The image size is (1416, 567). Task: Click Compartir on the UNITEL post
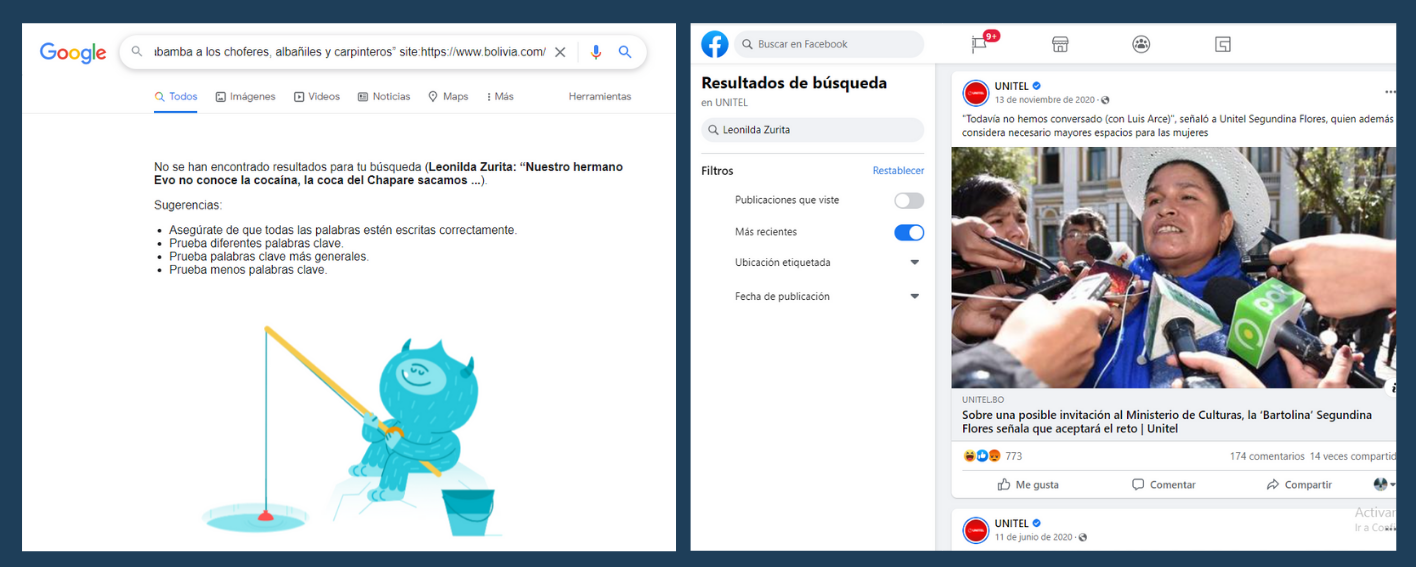pyautogui.click(x=1299, y=485)
